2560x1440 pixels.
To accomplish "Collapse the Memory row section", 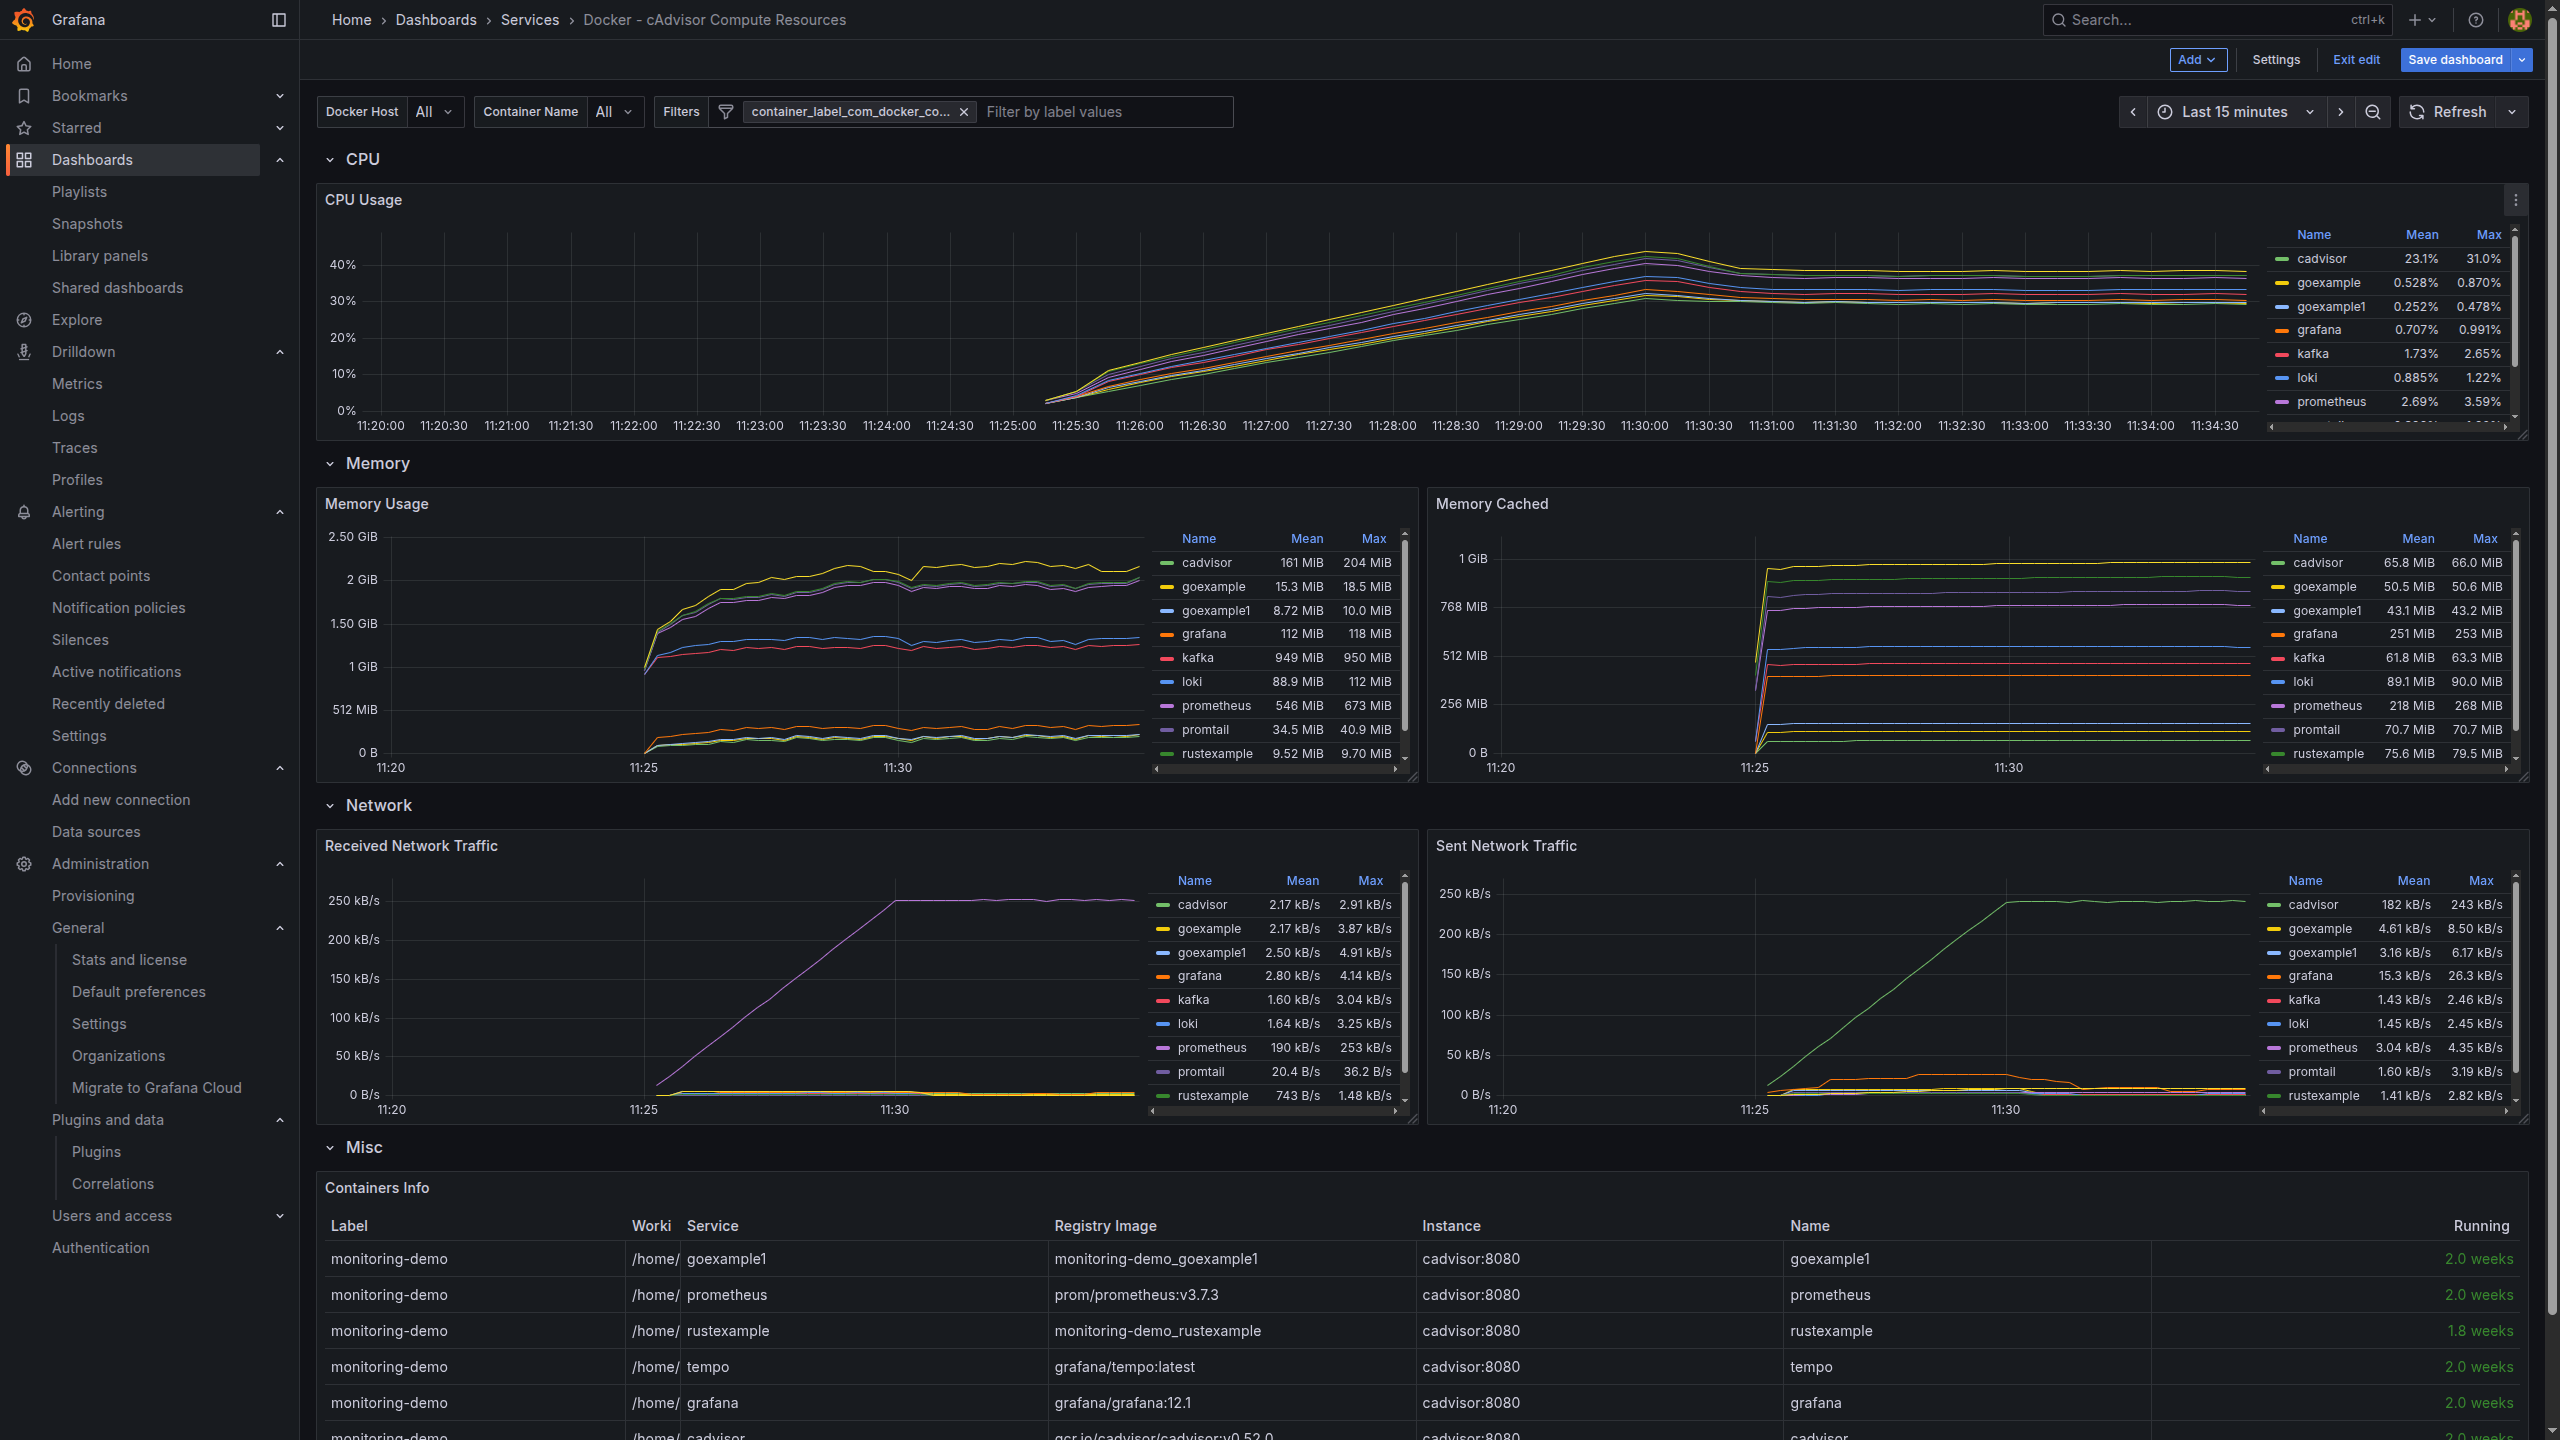I will tap(330, 464).
